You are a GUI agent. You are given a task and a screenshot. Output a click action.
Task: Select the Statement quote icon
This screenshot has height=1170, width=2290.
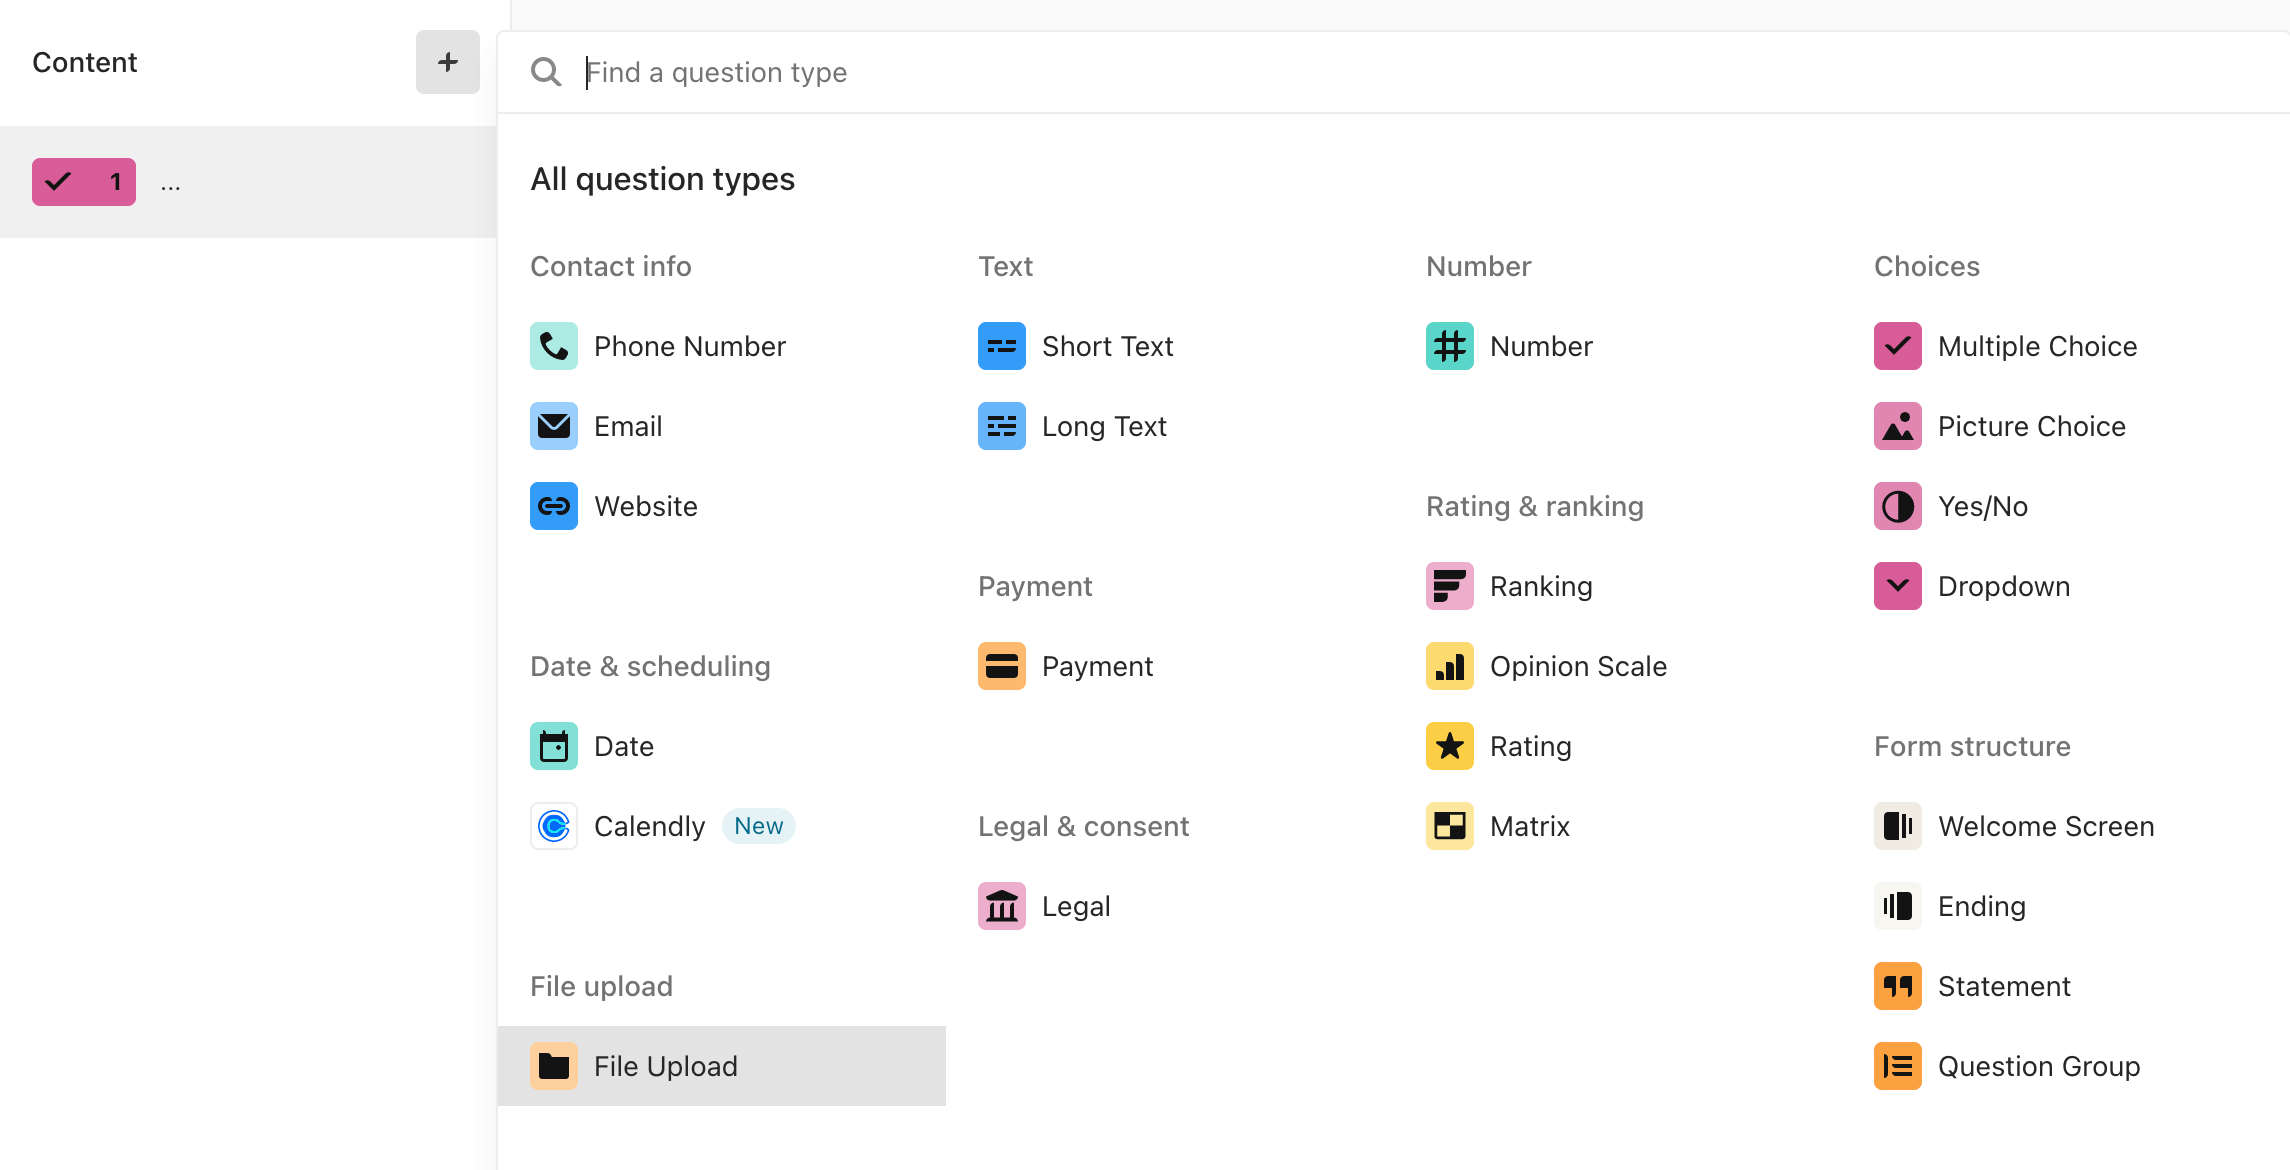[1898, 986]
